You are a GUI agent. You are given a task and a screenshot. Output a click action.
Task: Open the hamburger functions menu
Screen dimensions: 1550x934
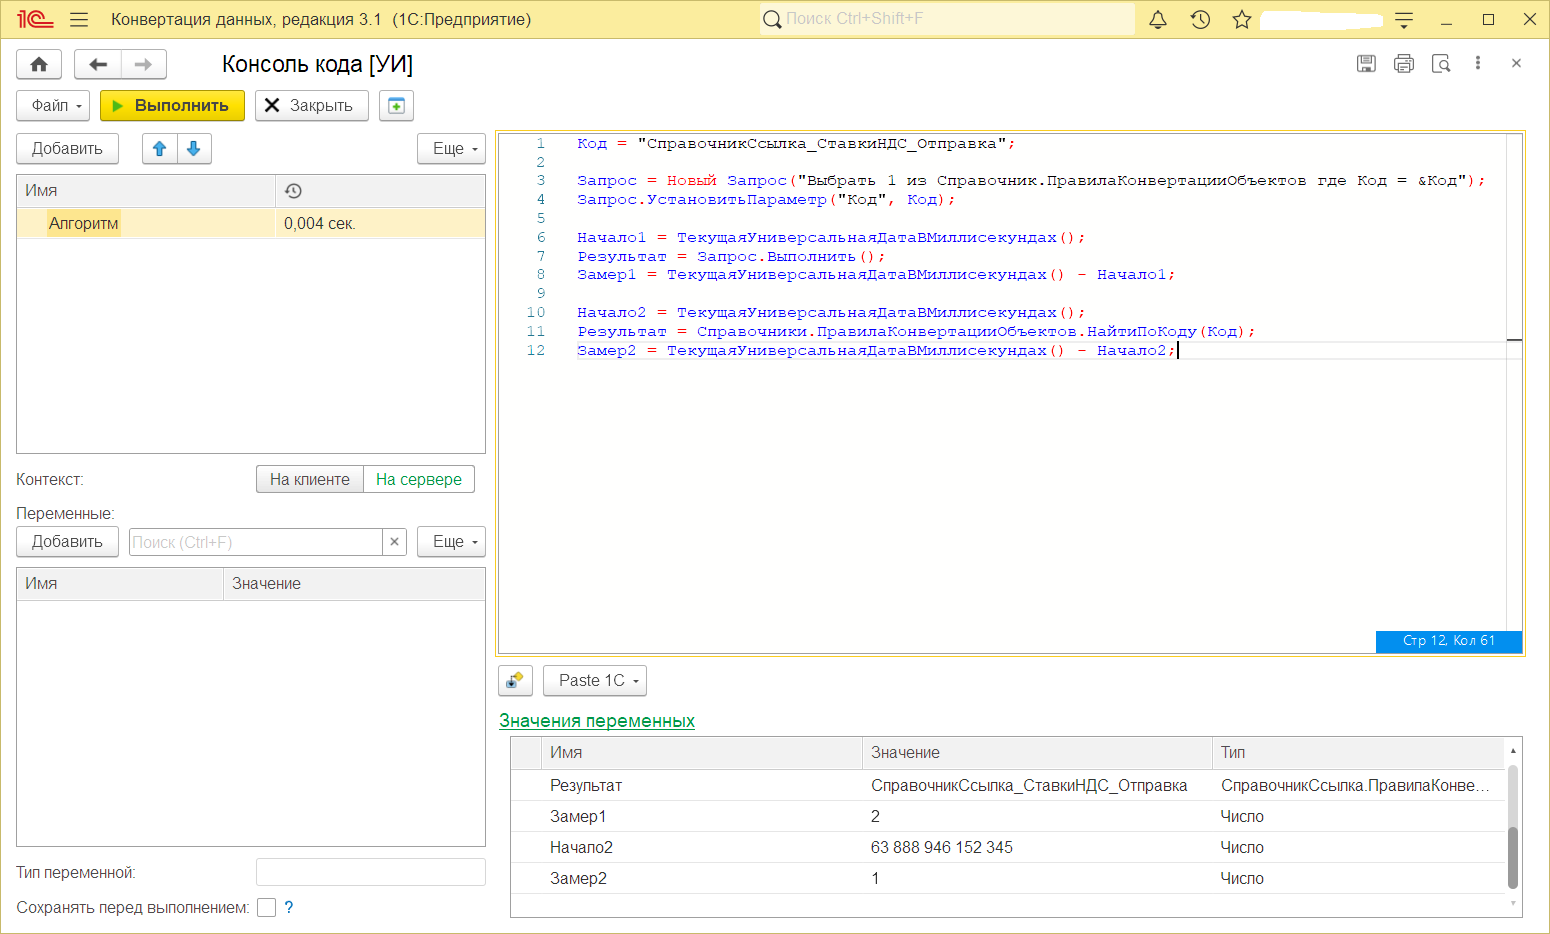point(79,19)
